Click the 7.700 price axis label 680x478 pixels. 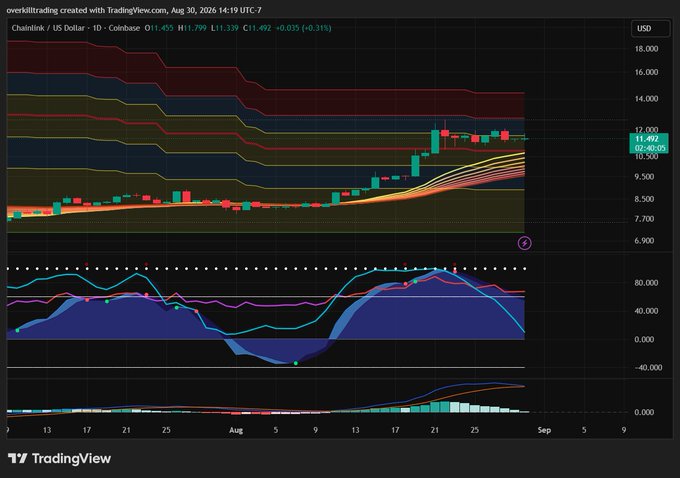point(644,219)
